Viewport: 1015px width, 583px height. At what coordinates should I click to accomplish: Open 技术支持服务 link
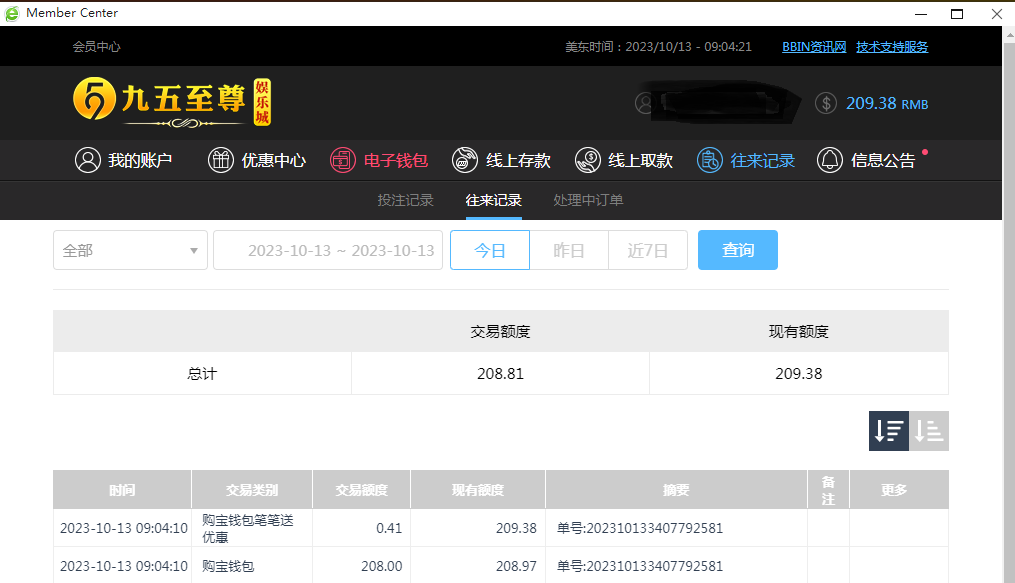click(892, 47)
